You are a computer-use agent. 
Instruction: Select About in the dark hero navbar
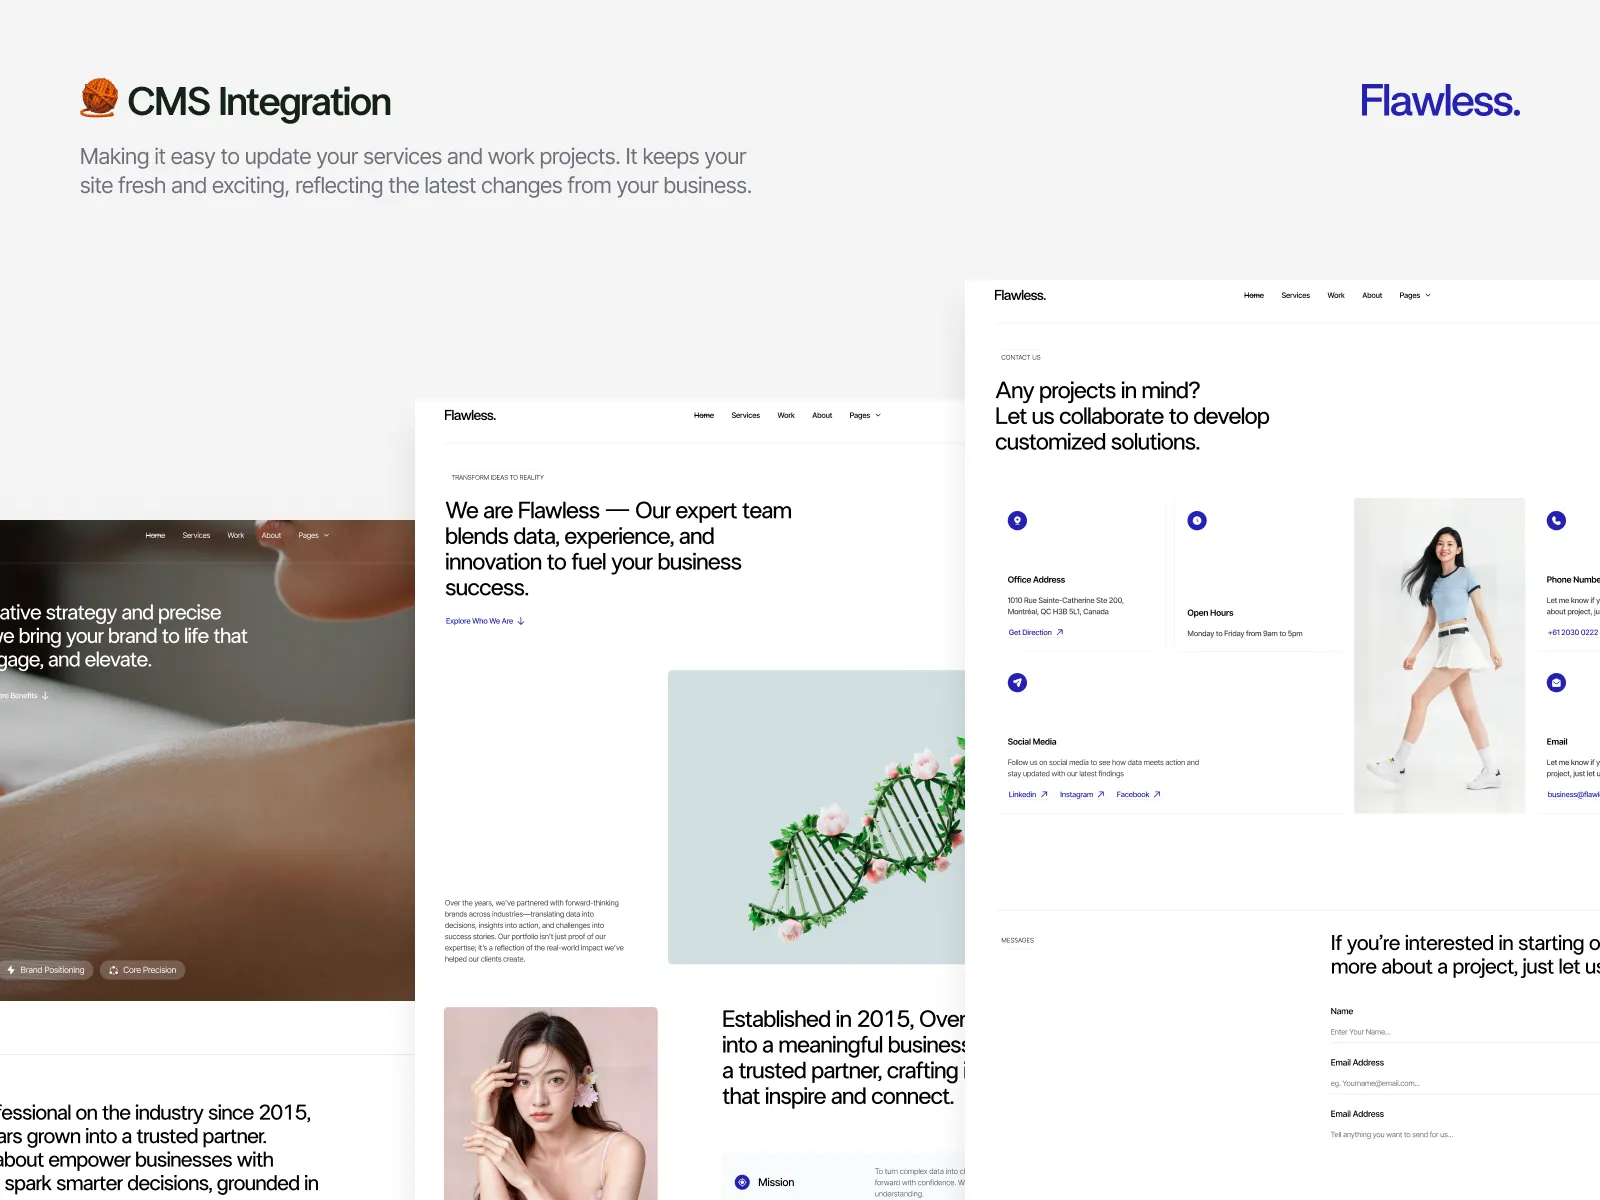tap(271, 535)
